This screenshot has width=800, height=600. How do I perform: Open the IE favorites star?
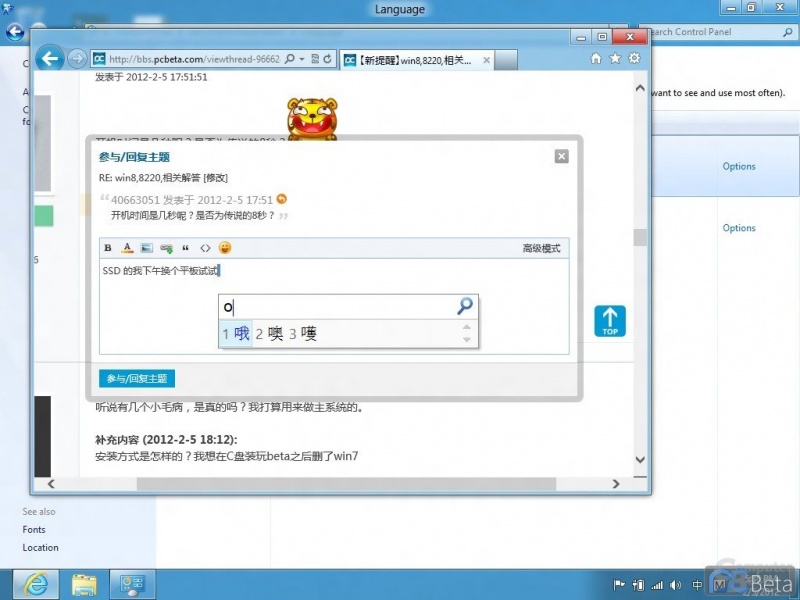(615, 58)
